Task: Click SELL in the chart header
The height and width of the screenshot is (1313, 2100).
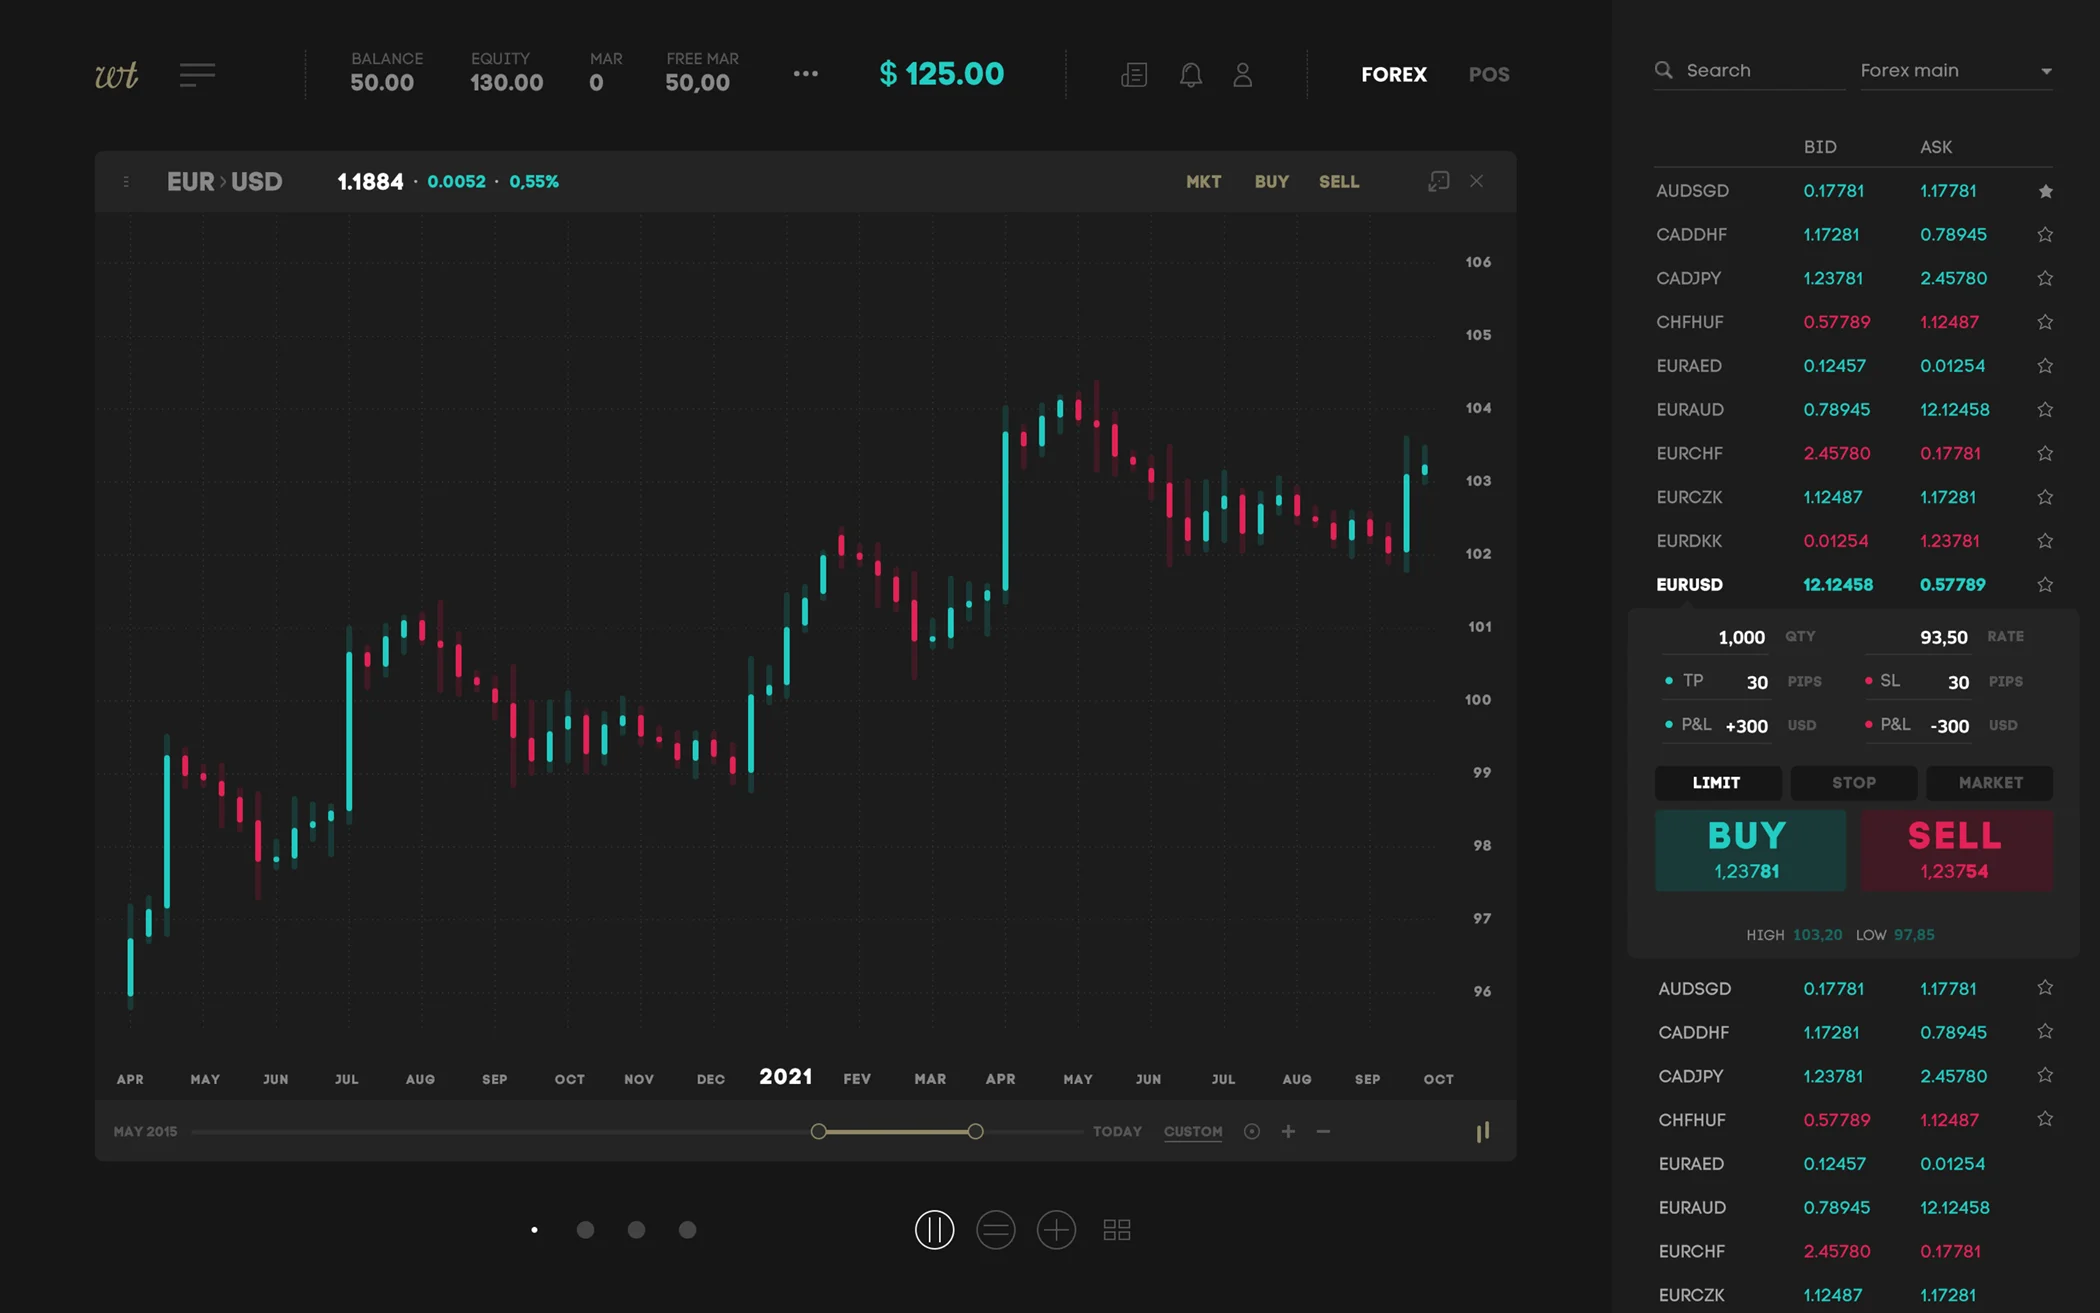Action: click(x=1339, y=182)
